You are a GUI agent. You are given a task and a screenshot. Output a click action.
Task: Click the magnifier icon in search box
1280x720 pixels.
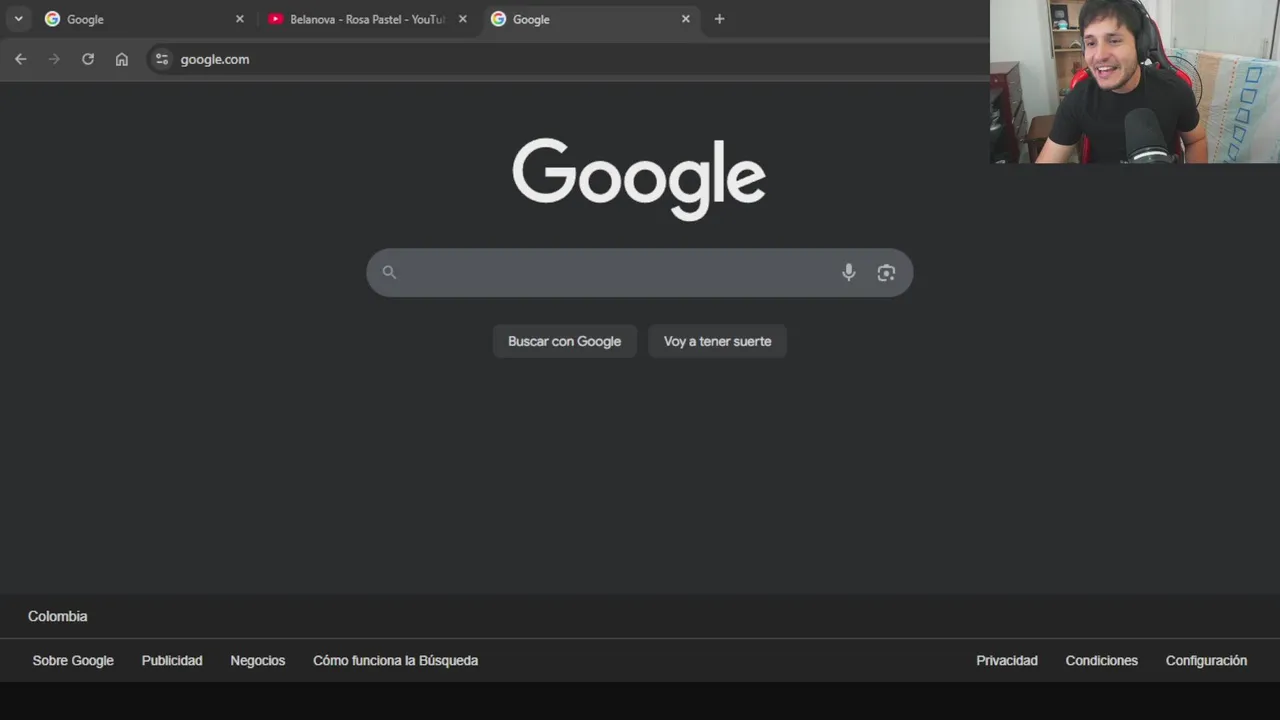pyautogui.click(x=389, y=272)
